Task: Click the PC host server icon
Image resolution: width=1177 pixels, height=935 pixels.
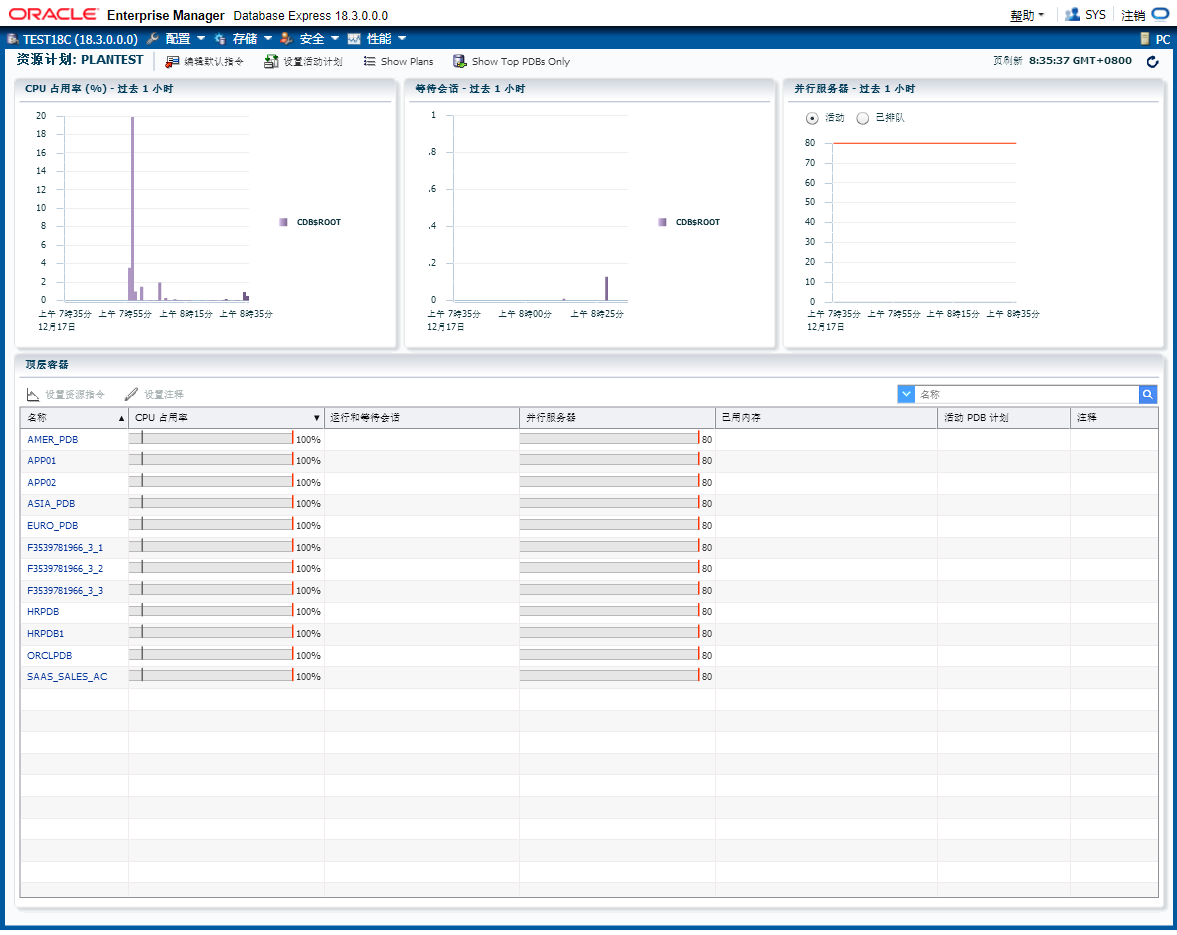Action: point(1145,39)
